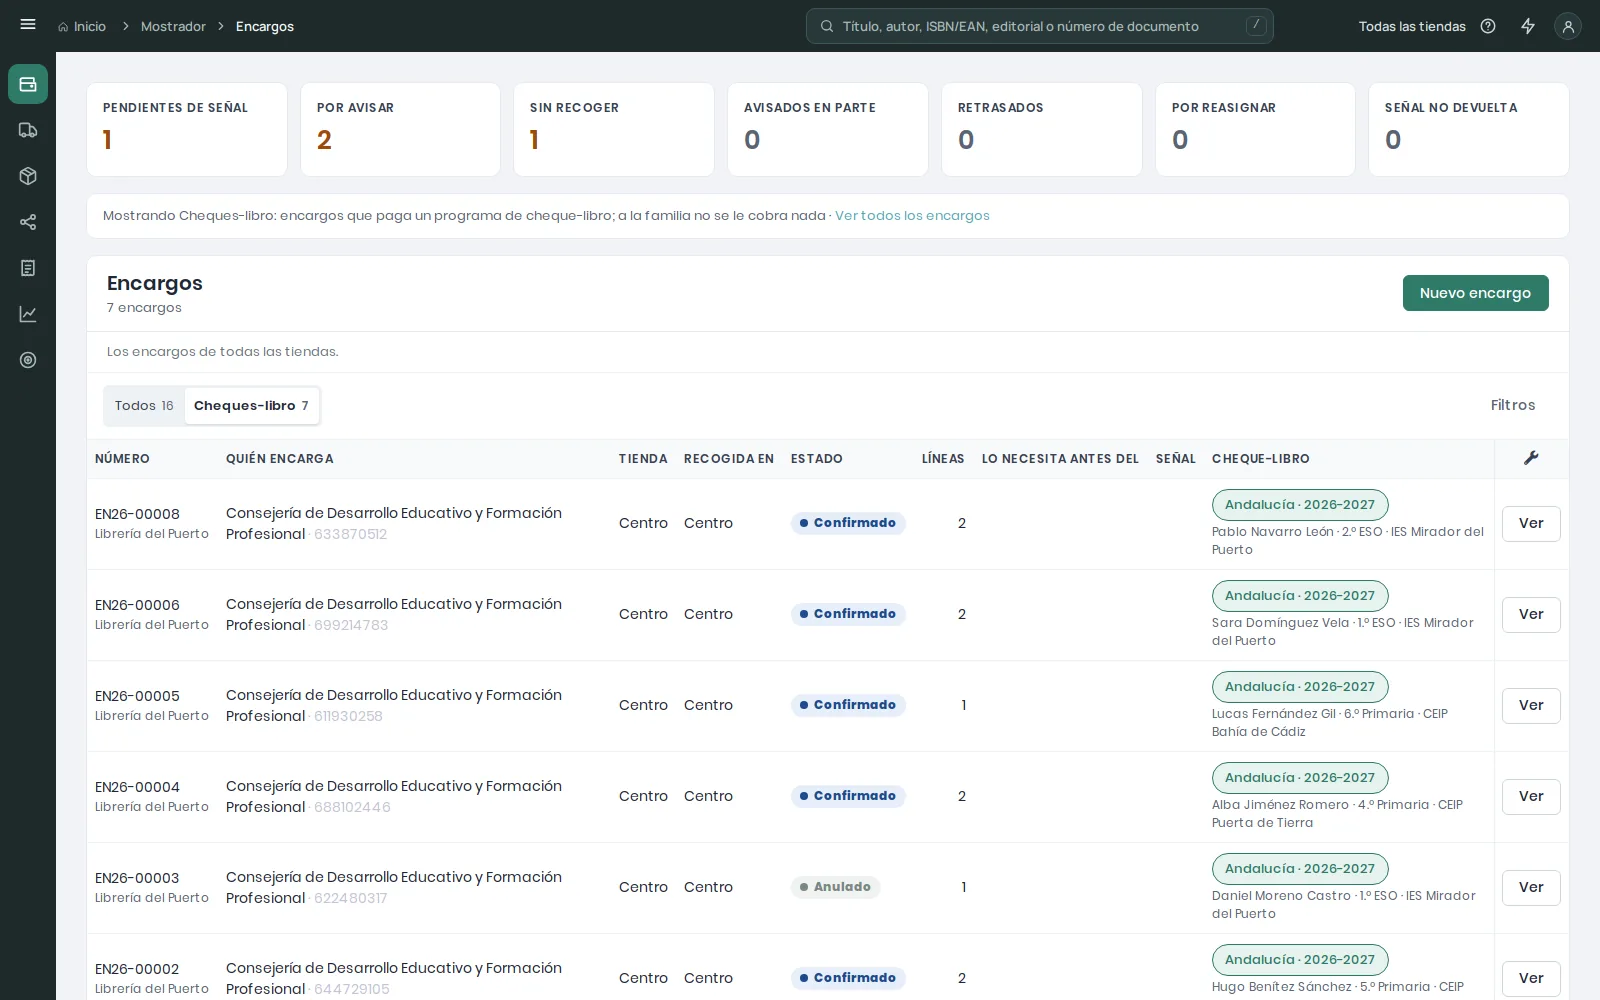Follow the Ver todos los encargos link
Viewport: 1600px width, 1000px height.
[x=912, y=215]
